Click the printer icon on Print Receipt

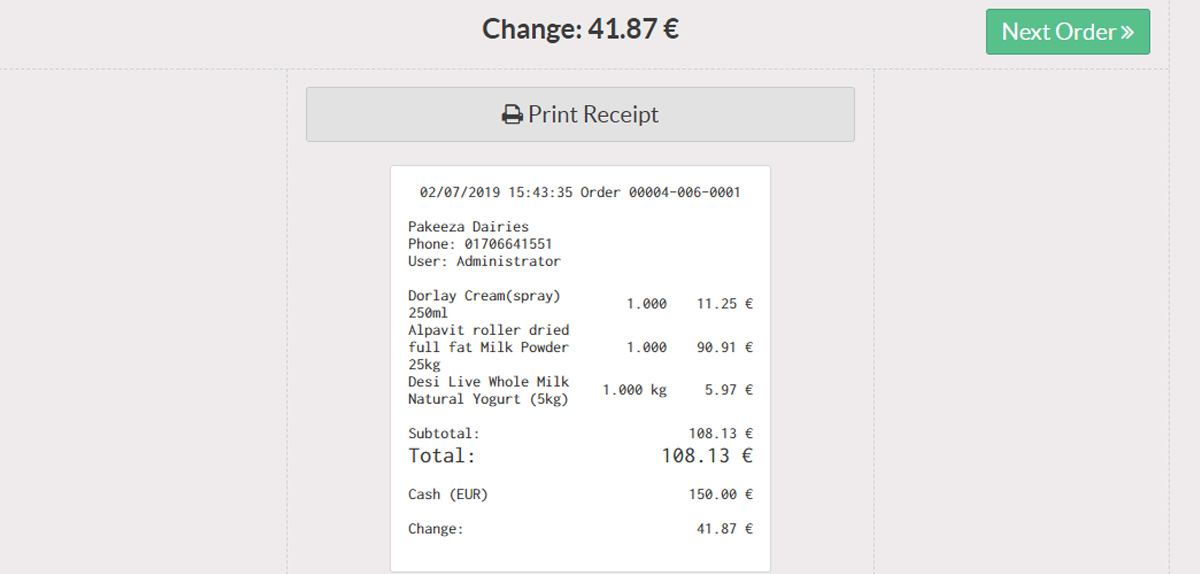click(512, 115)
